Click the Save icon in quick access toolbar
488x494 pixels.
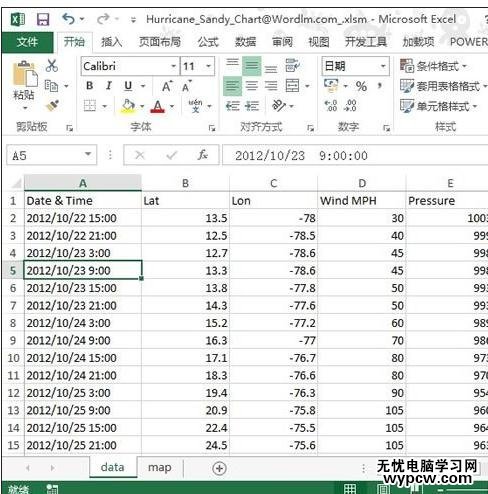tap(43, 19)
